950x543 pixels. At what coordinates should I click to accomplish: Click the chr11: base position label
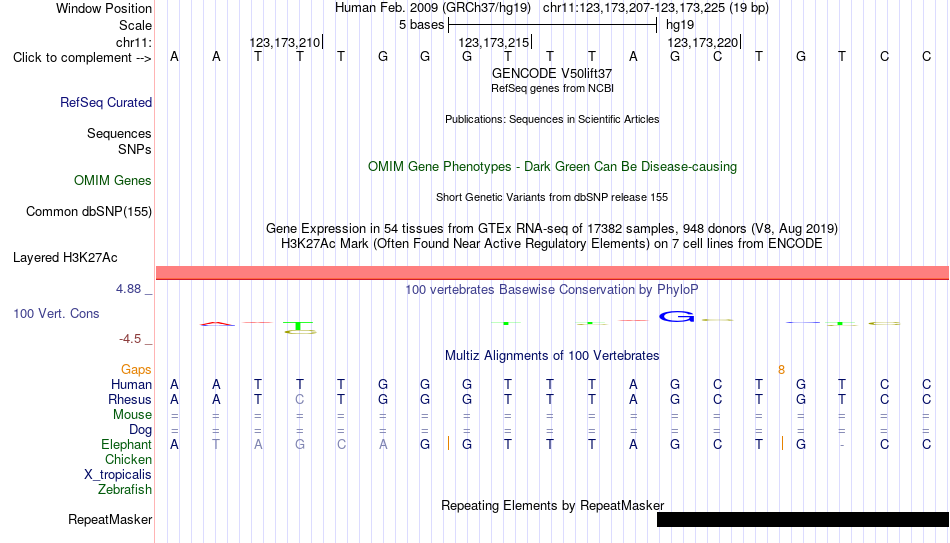pos(134,42)
